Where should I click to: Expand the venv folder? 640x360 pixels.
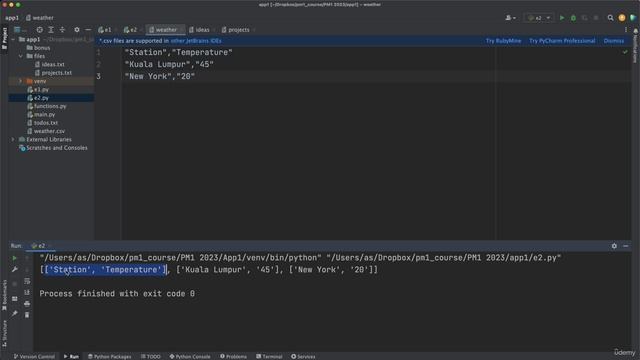pos(20,81)
